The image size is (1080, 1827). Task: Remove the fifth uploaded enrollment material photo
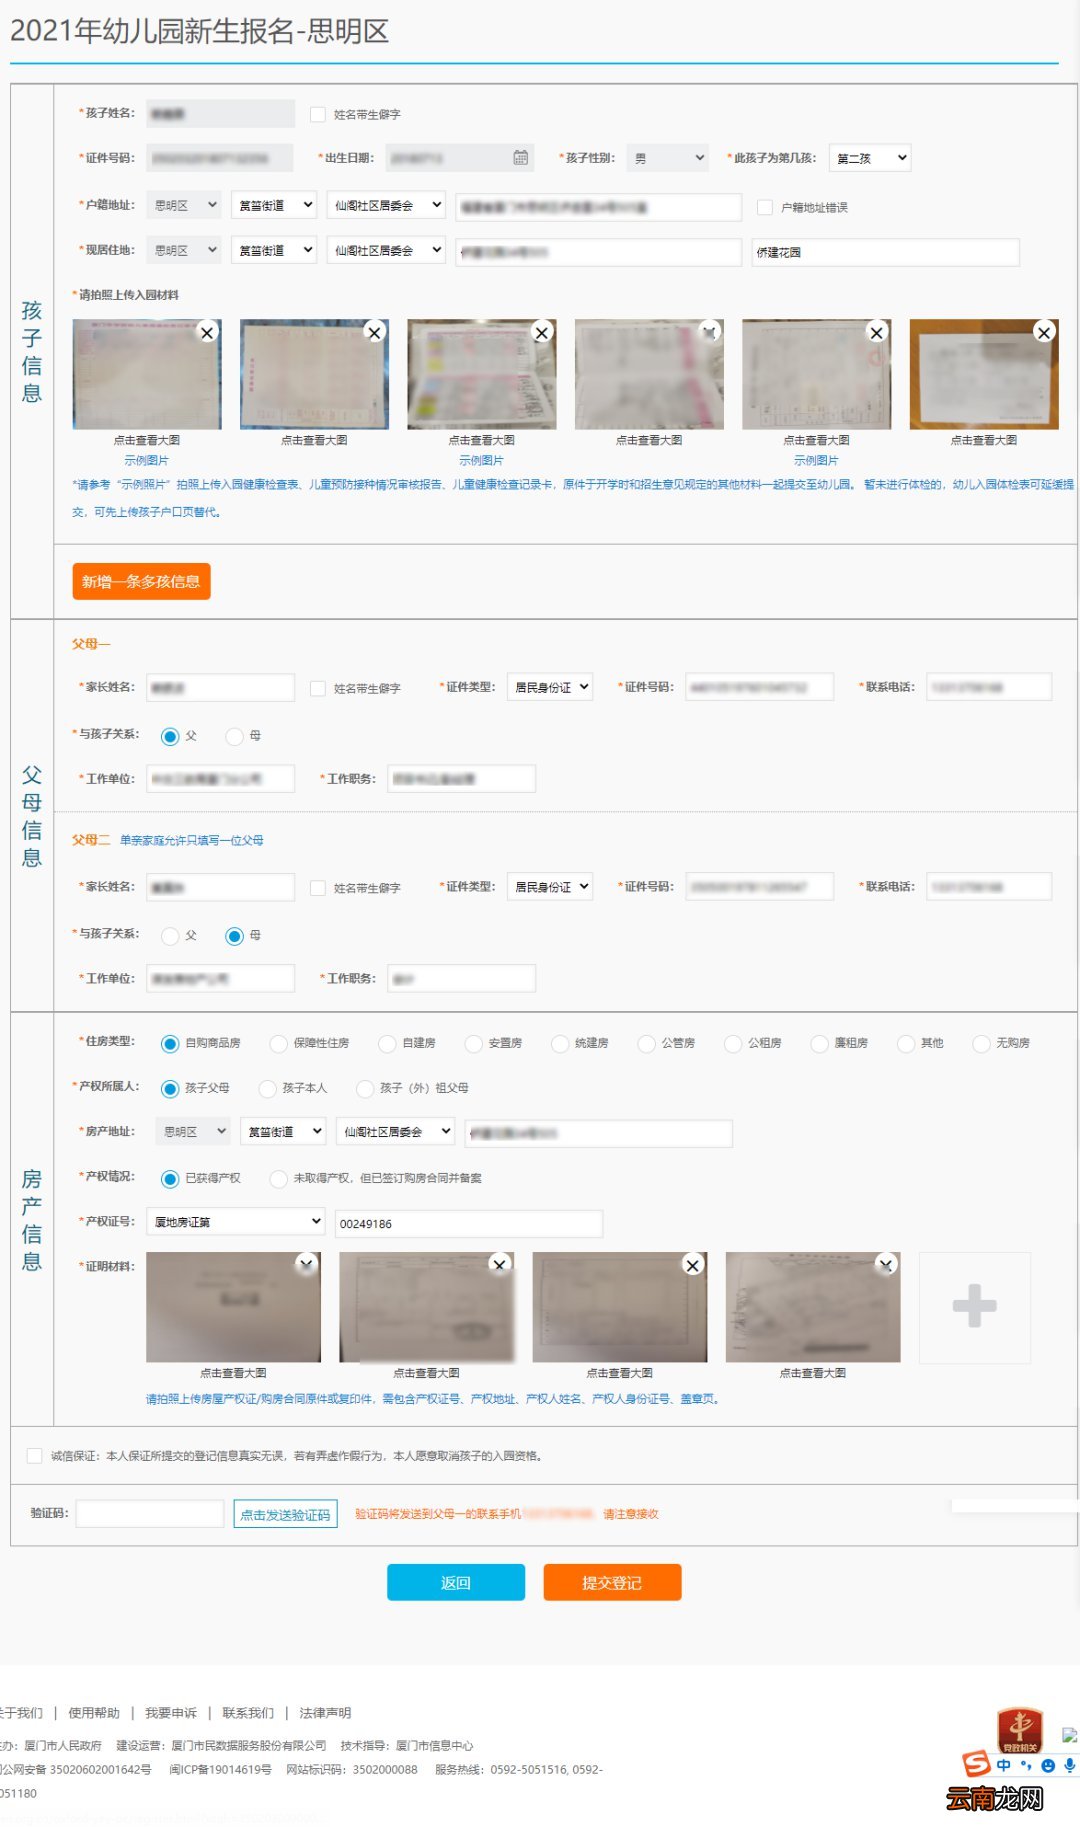coord(877,332)
